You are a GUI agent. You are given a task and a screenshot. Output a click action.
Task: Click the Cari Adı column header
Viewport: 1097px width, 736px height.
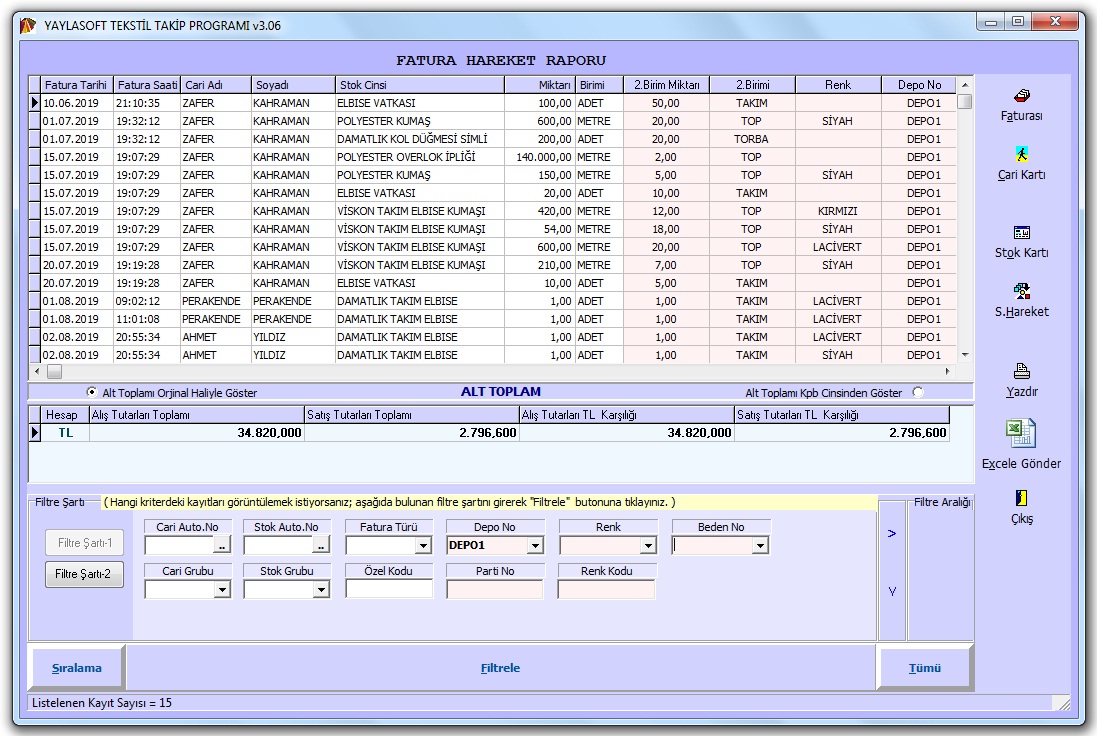215,85
